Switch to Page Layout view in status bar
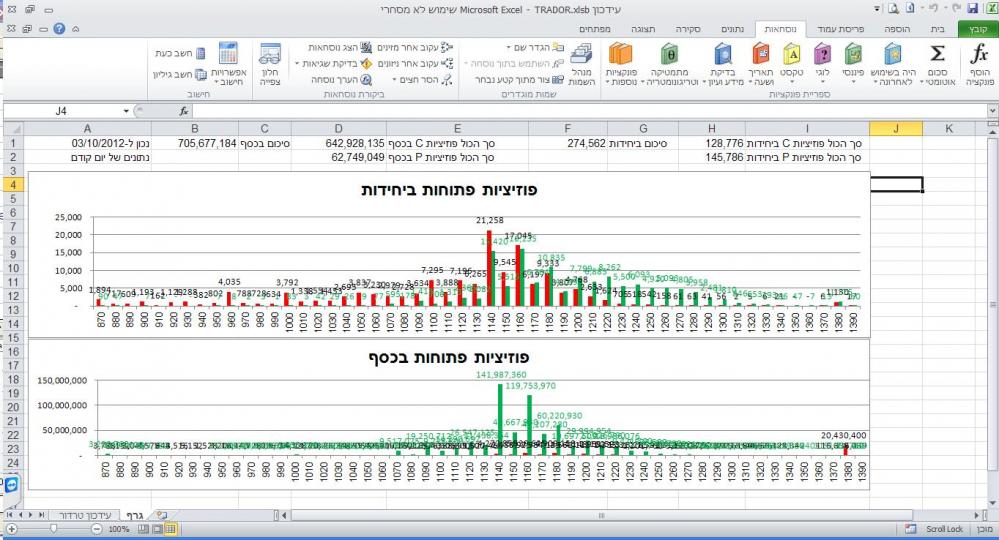 tap(156, 528)
